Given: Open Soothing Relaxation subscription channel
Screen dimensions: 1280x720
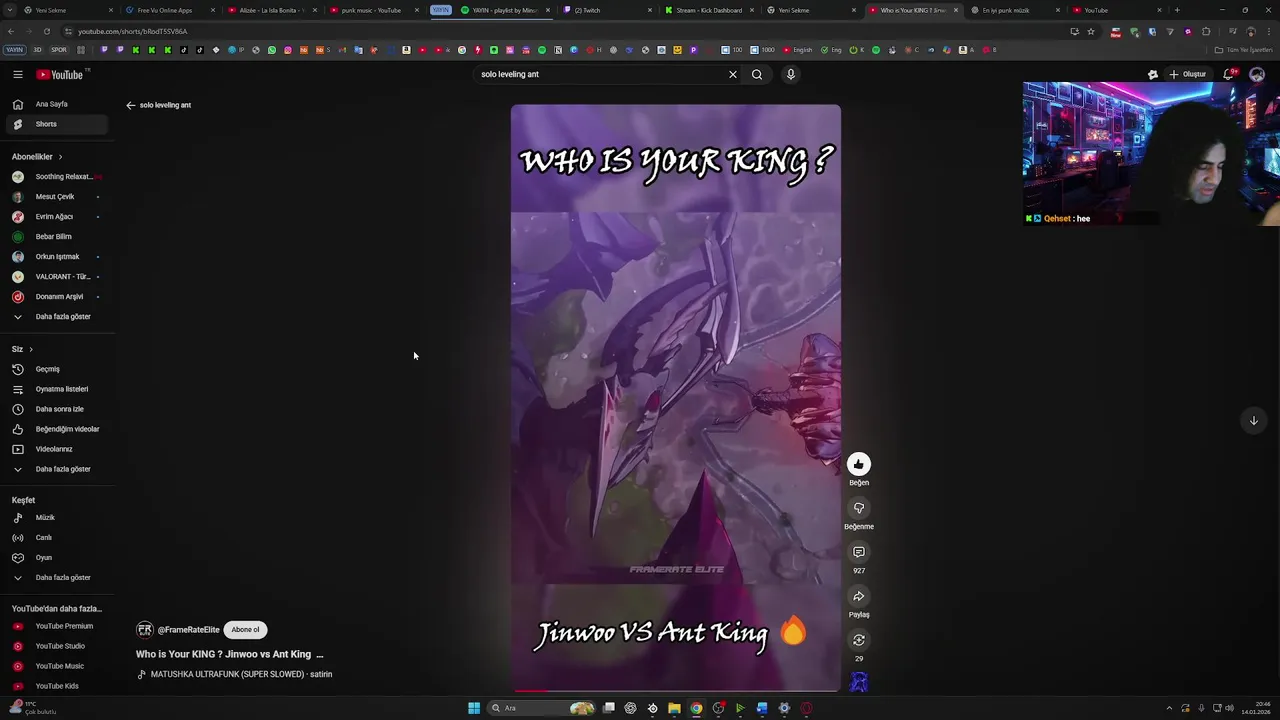Looking at the screenshot, I should pyautogui.click(x=55, y=177).
